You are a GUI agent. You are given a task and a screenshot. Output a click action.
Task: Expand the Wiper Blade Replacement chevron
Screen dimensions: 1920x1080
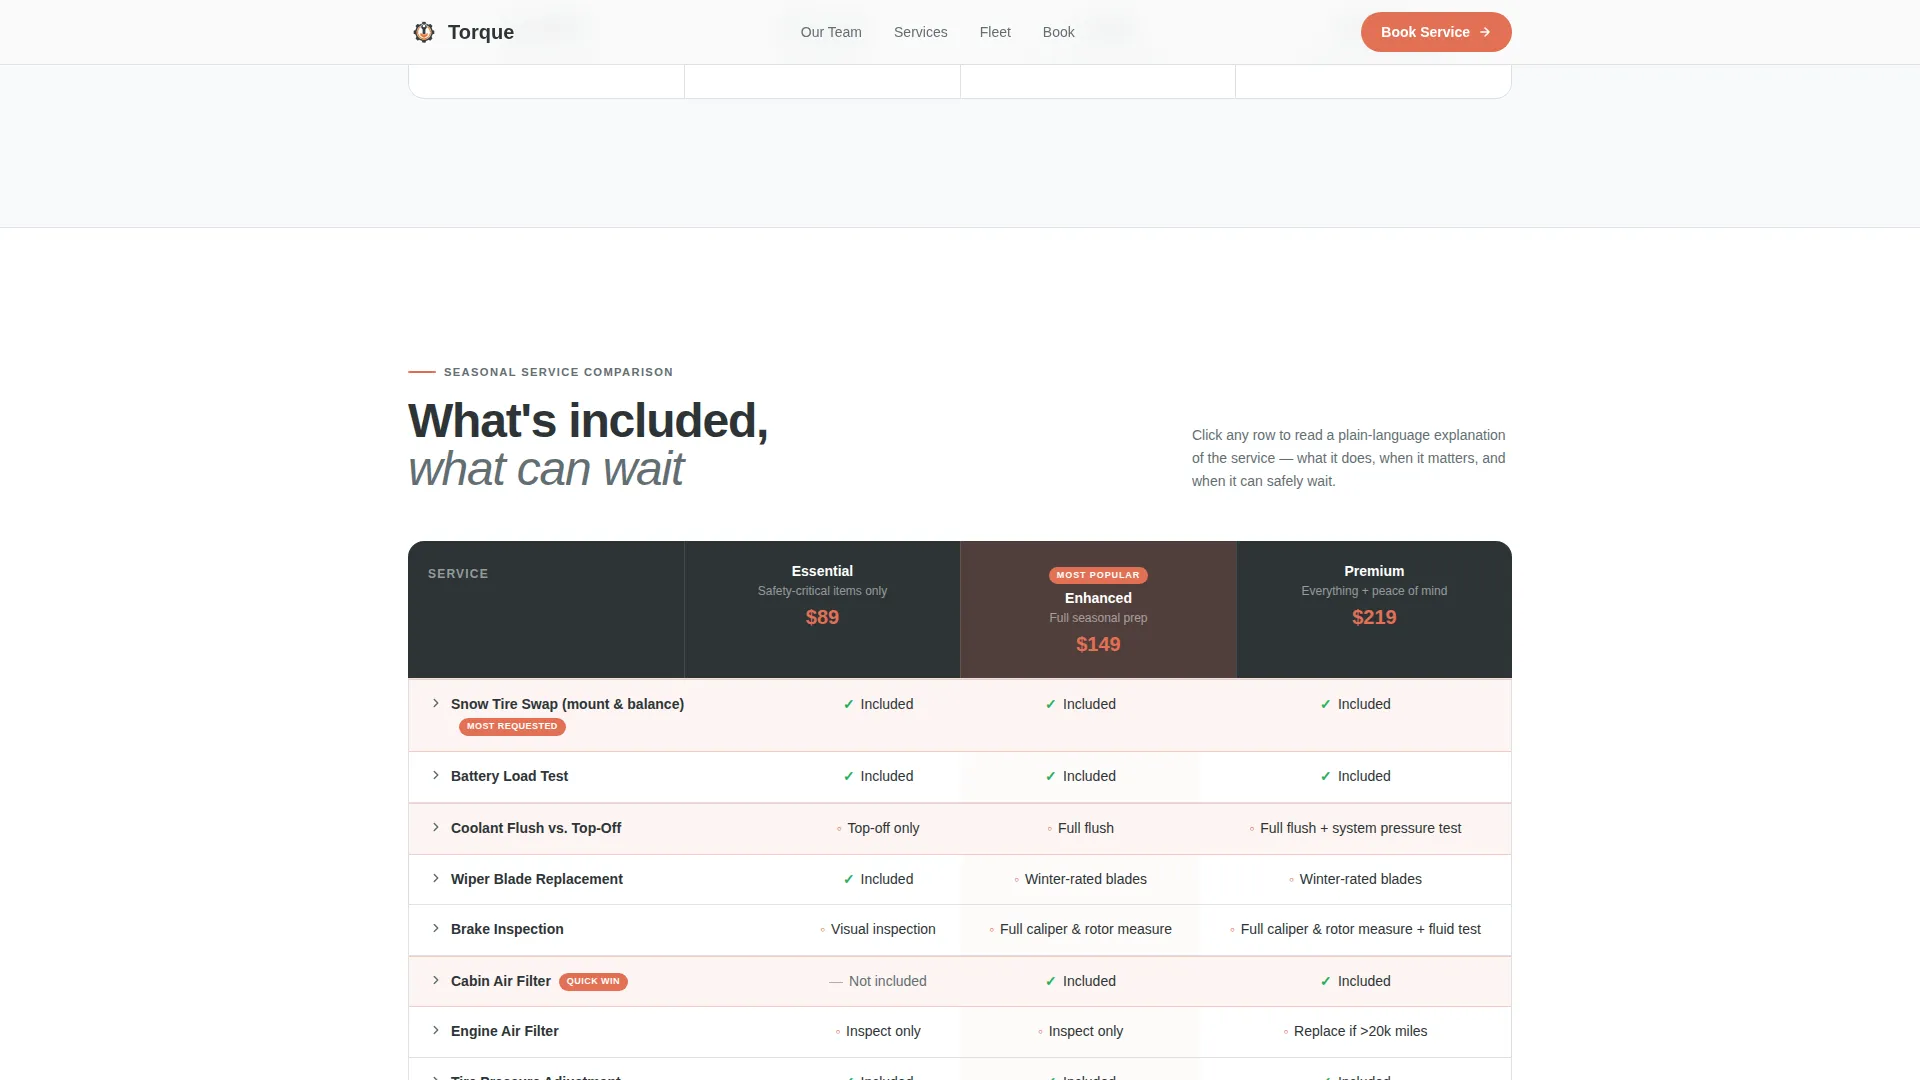pyautogui.click(x=436, y=879)
